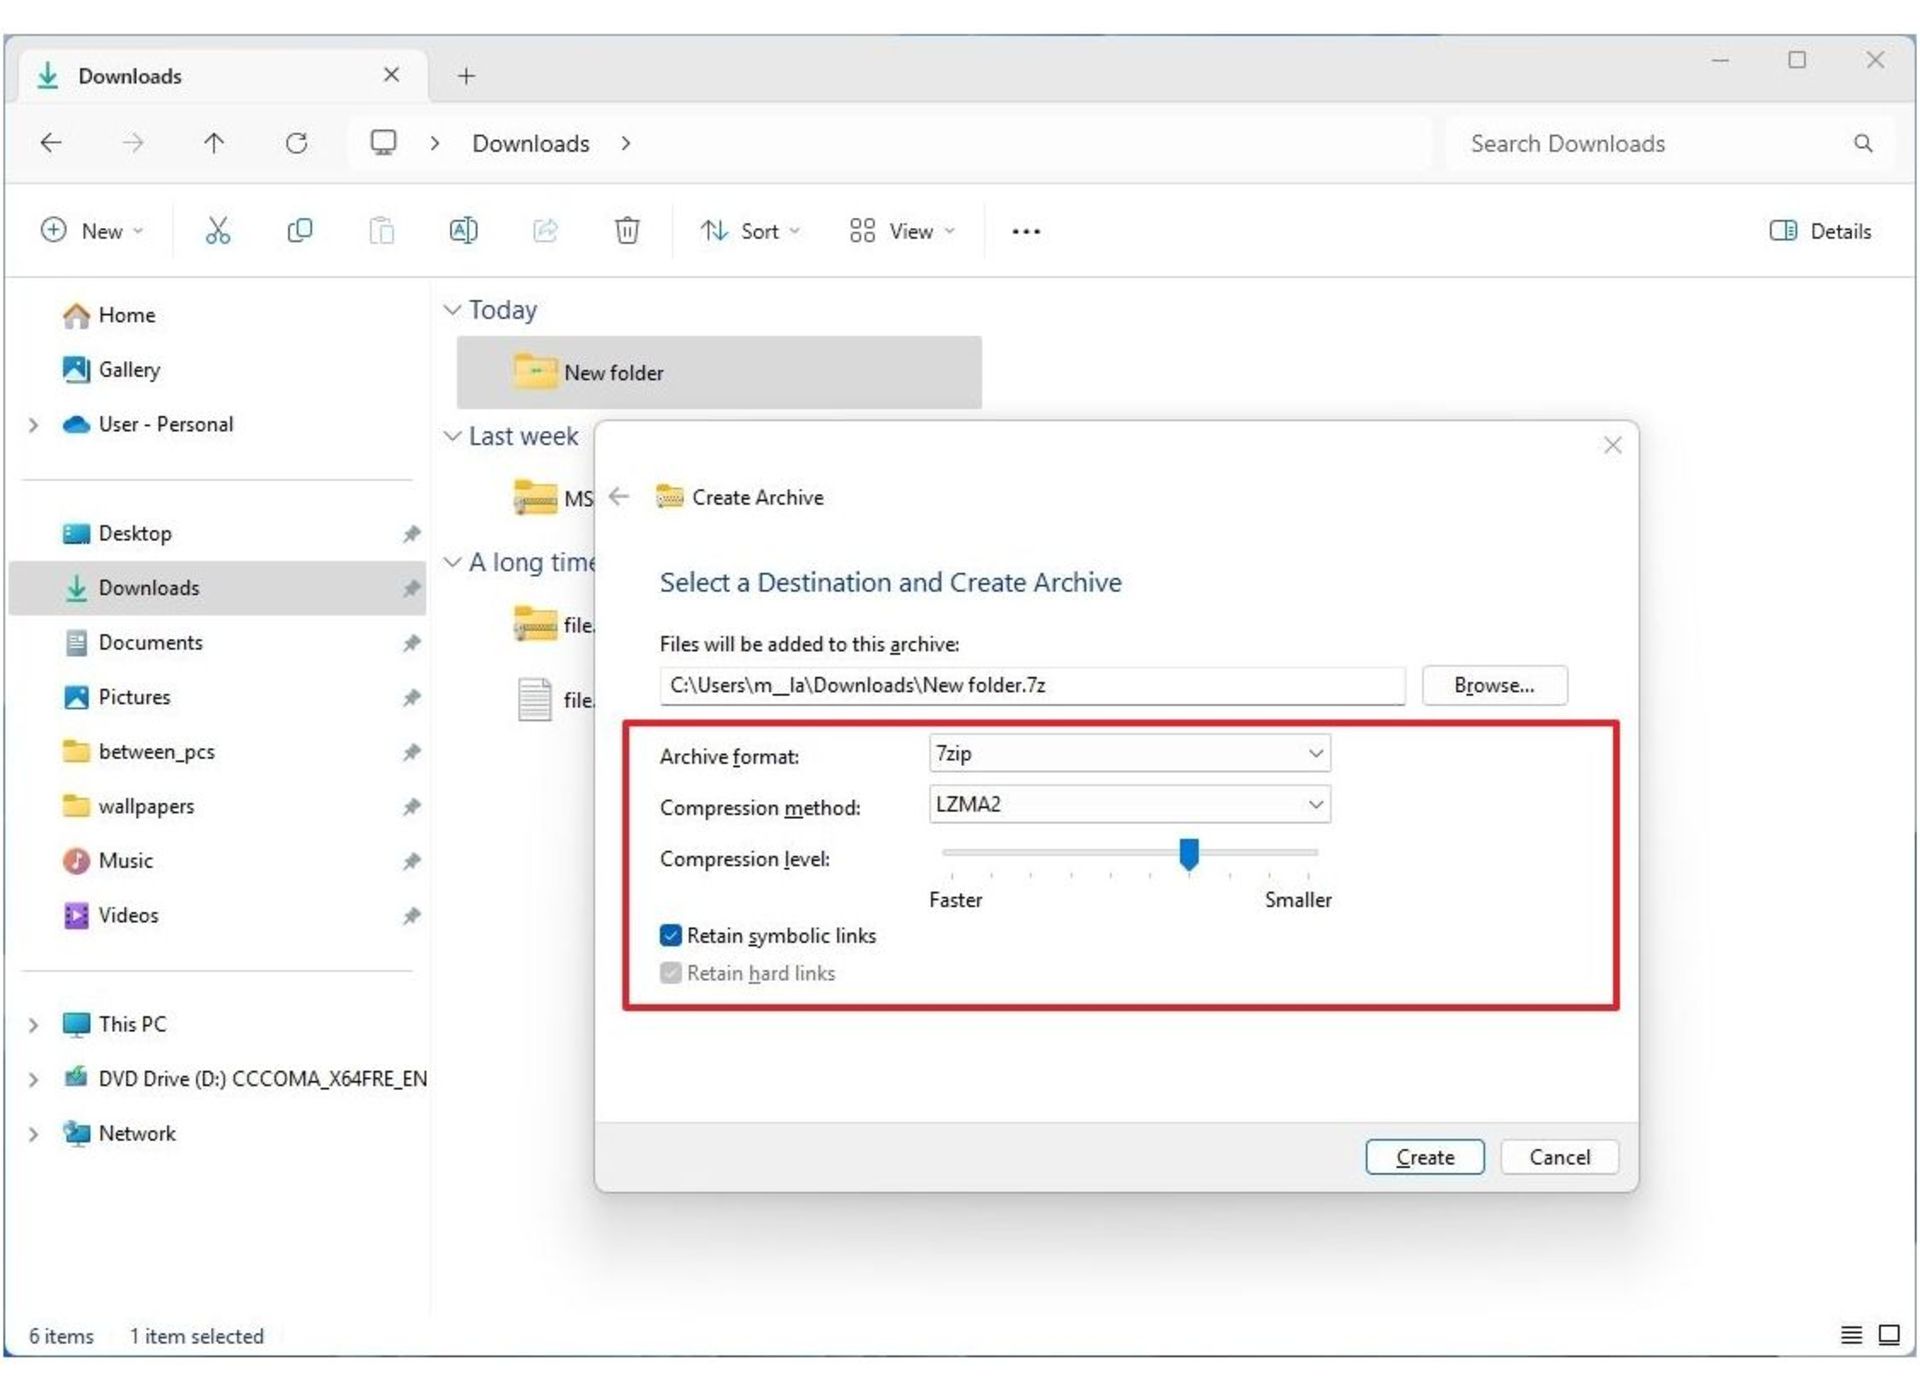Click the Browse... button
The height and width of the screenshot is (1393, 1920).
coord(1493,685)
